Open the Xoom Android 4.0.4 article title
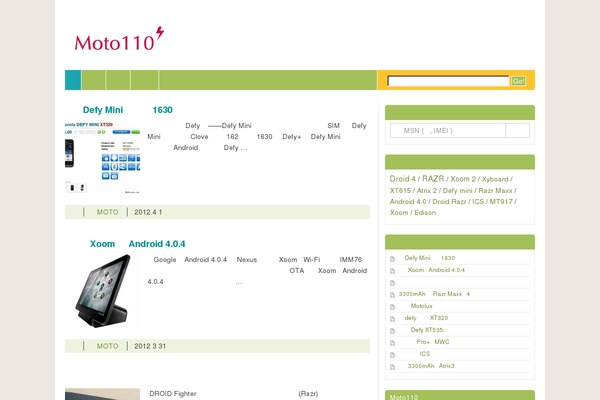This screenshot has height=400, width=600. (137, 244)
